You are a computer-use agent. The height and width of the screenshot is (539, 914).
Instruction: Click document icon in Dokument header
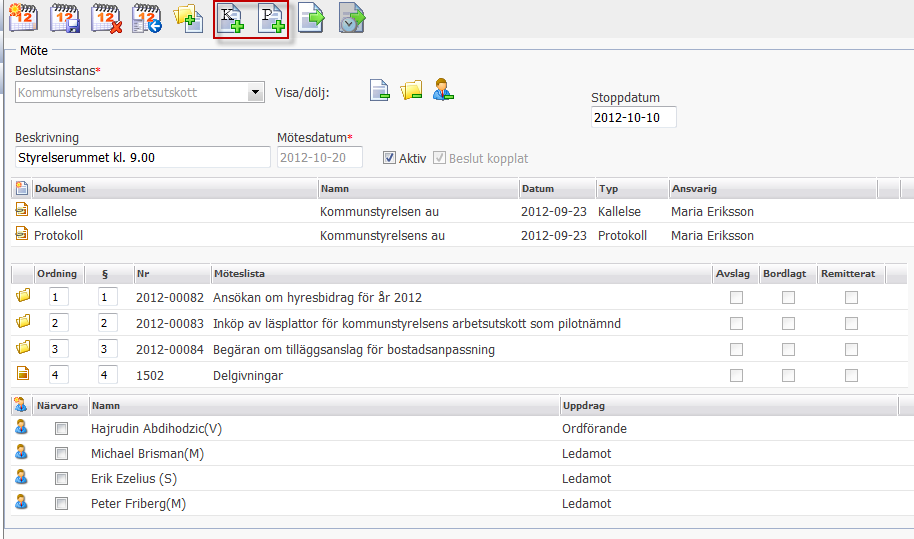[x=22, y=188]
